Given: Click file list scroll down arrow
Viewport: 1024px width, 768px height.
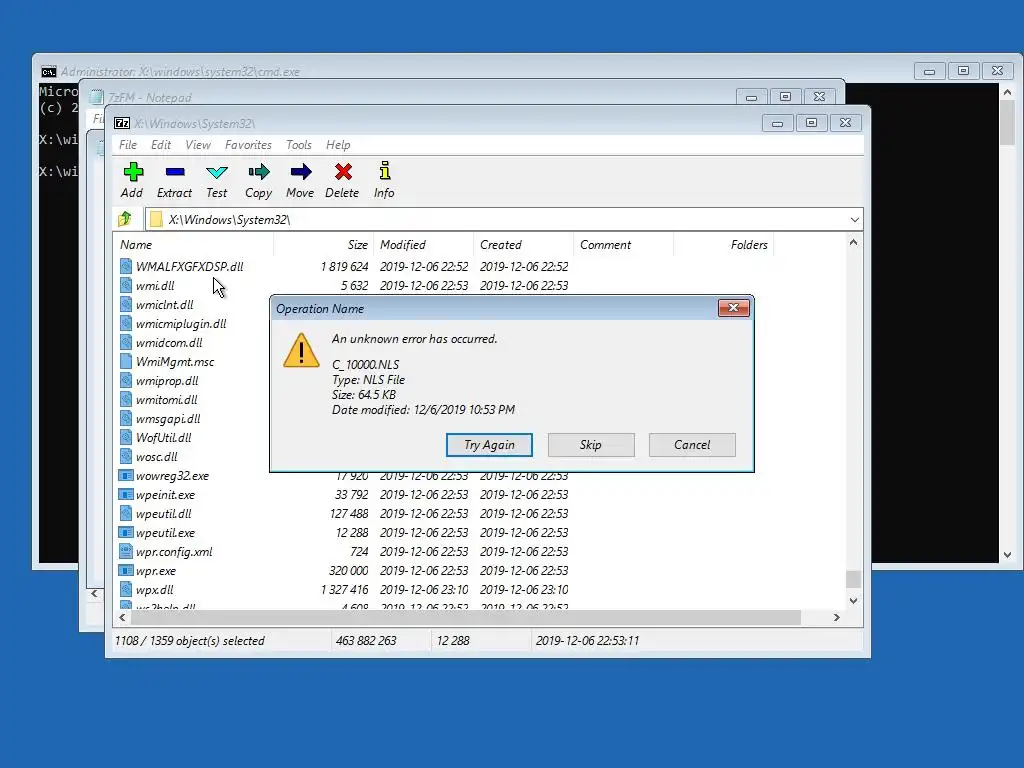Looking at the screenshot, I should (853, 600).
